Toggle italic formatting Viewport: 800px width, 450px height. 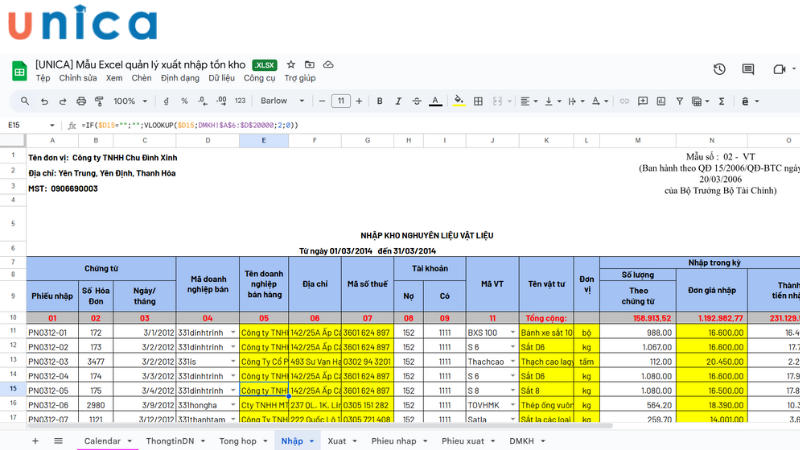coord(398,101)
